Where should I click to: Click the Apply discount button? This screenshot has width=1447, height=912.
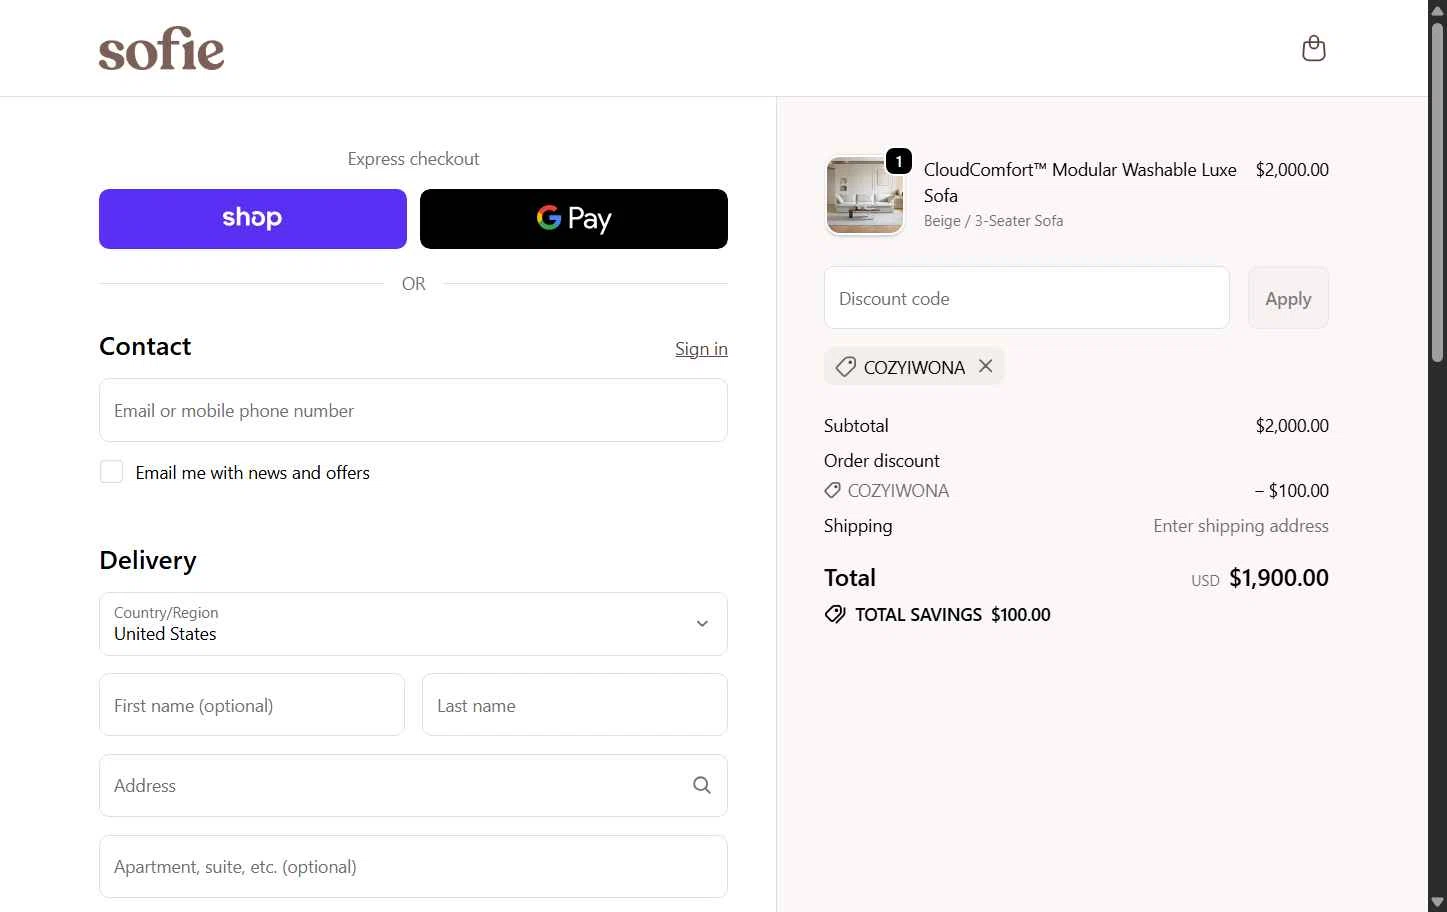pyautogui.click(x=1288, y=298)
